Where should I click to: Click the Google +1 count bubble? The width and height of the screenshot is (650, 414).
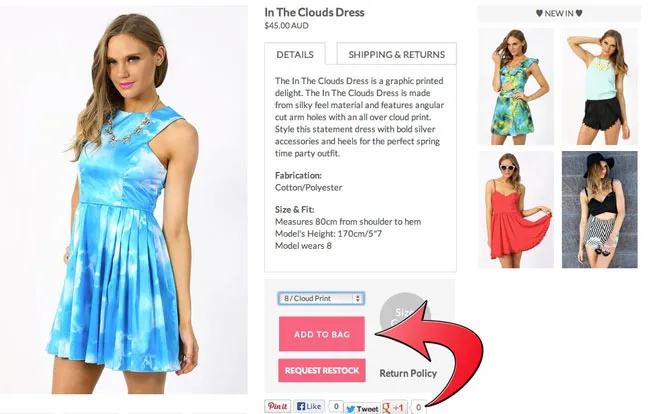coord(418,407)
